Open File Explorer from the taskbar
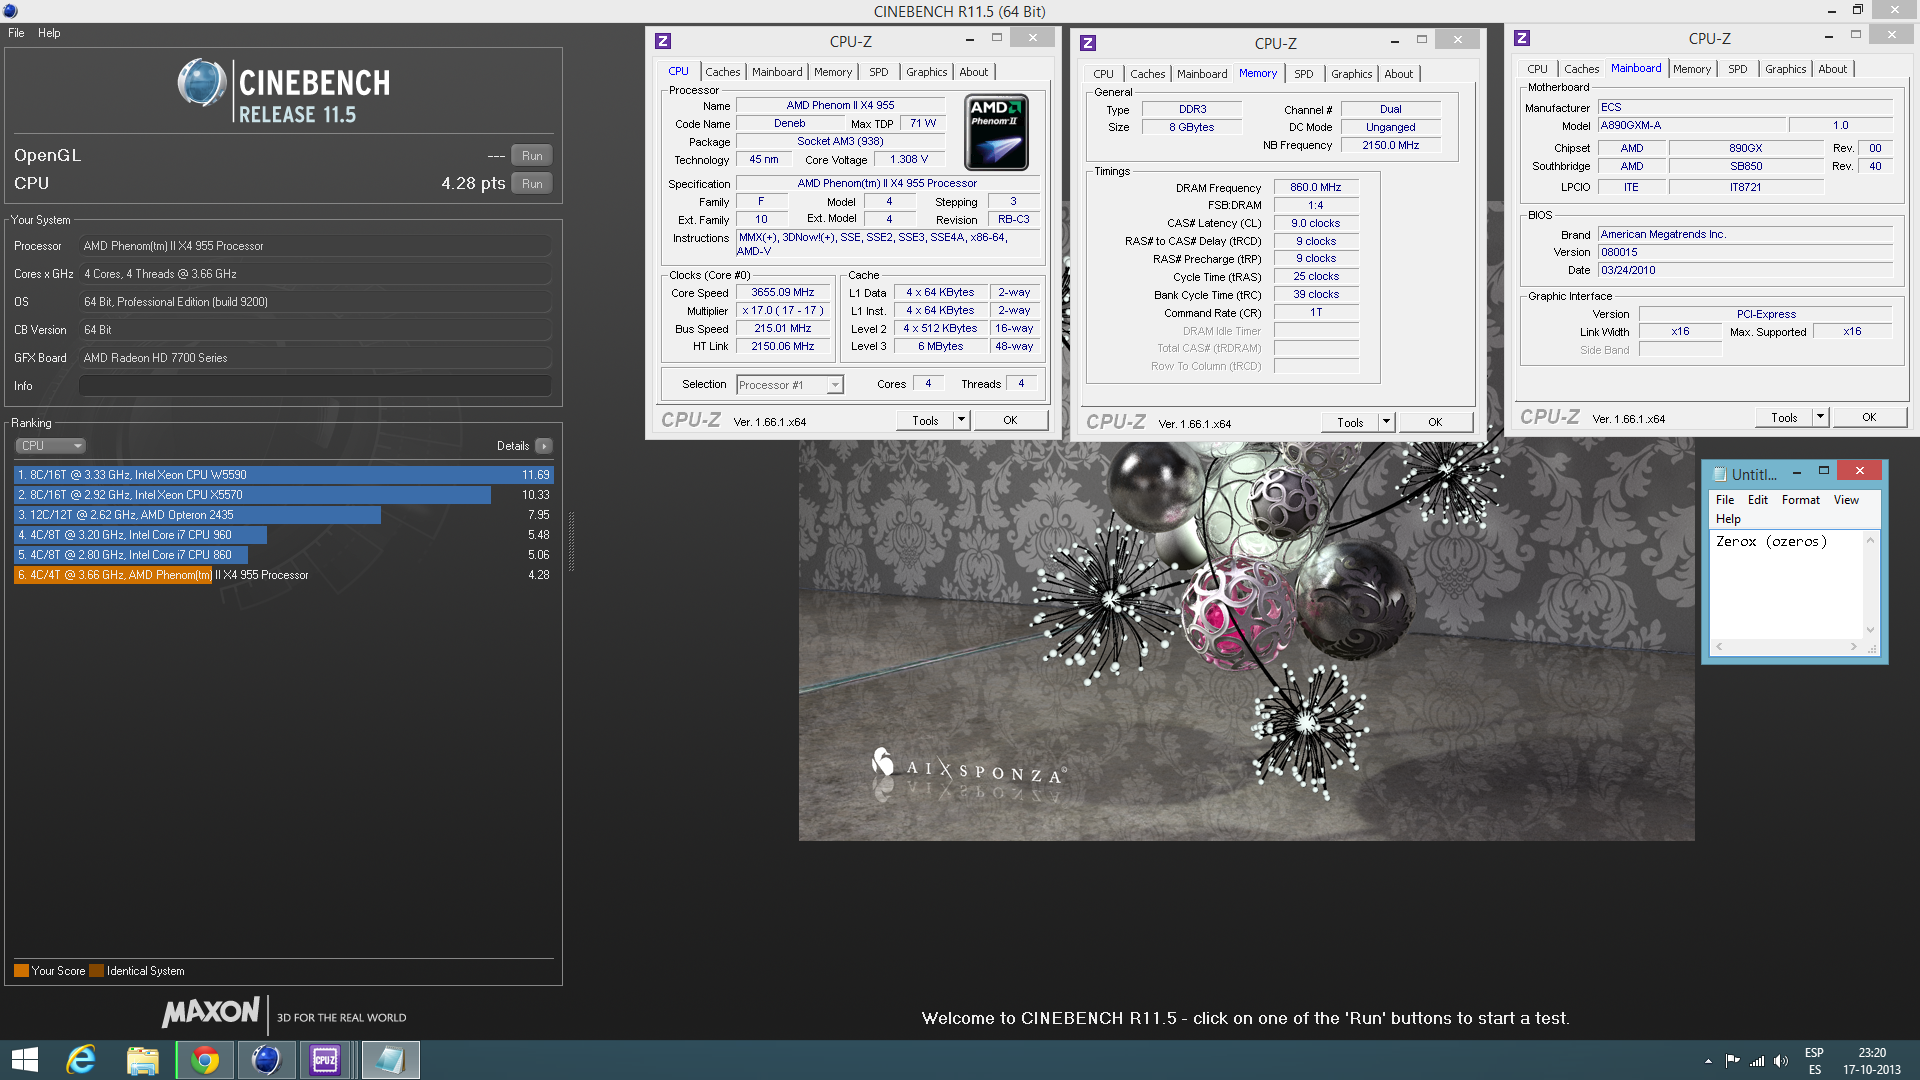 point(143,1060)
